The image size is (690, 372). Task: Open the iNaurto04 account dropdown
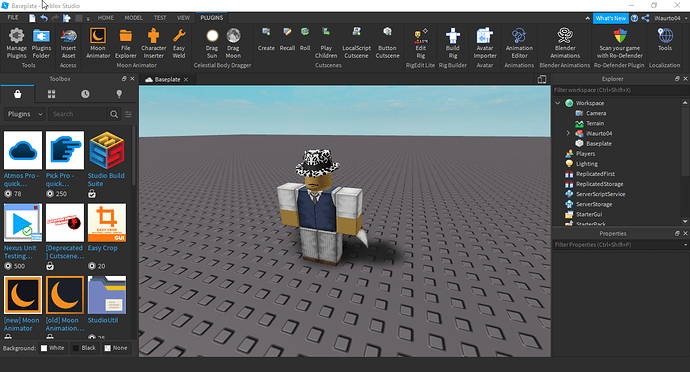(670, 18)
